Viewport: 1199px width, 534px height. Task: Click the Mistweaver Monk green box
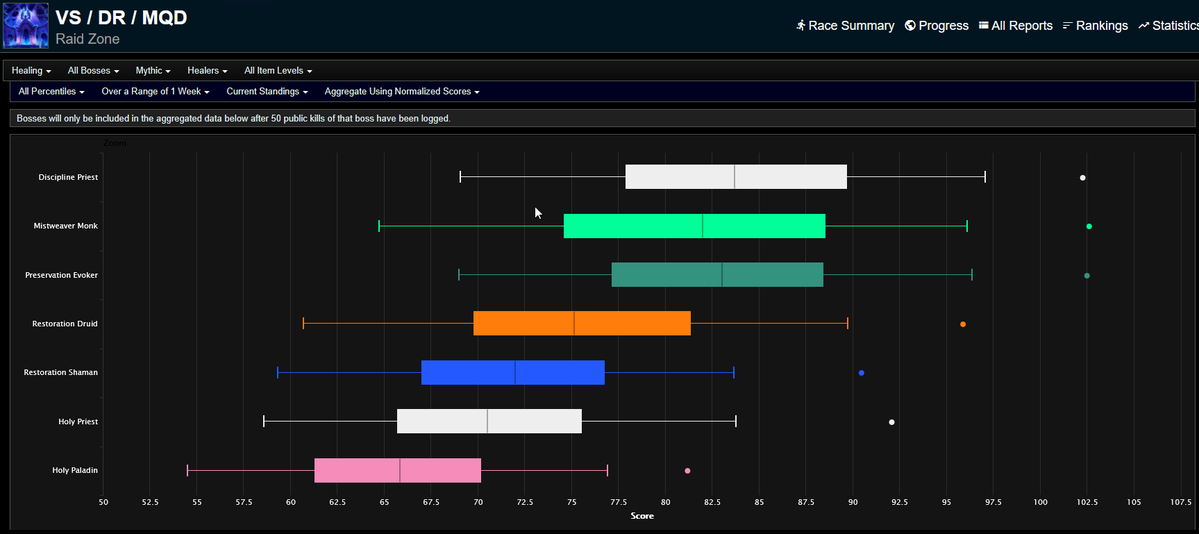click(694, 226)
